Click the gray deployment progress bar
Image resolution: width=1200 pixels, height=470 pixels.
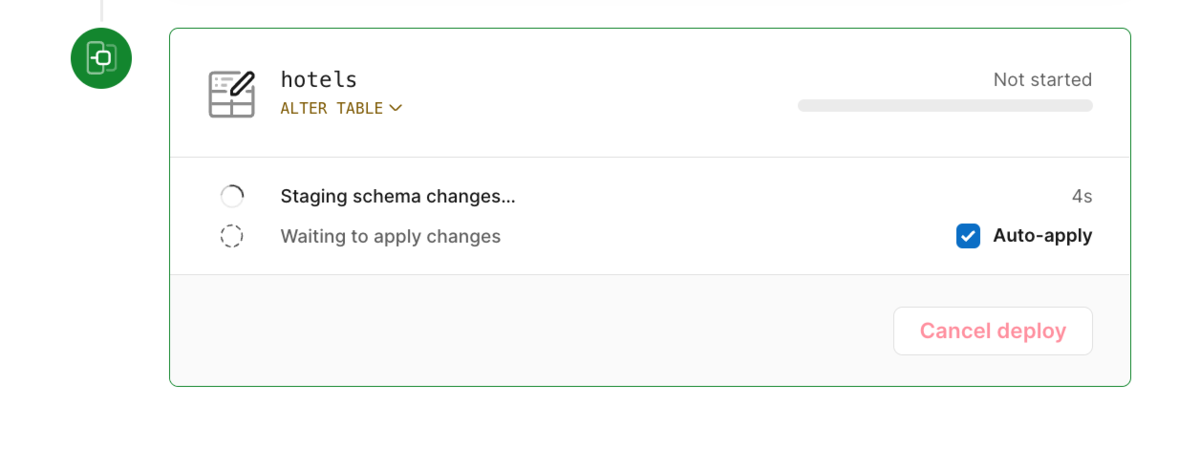click(944, 105)
